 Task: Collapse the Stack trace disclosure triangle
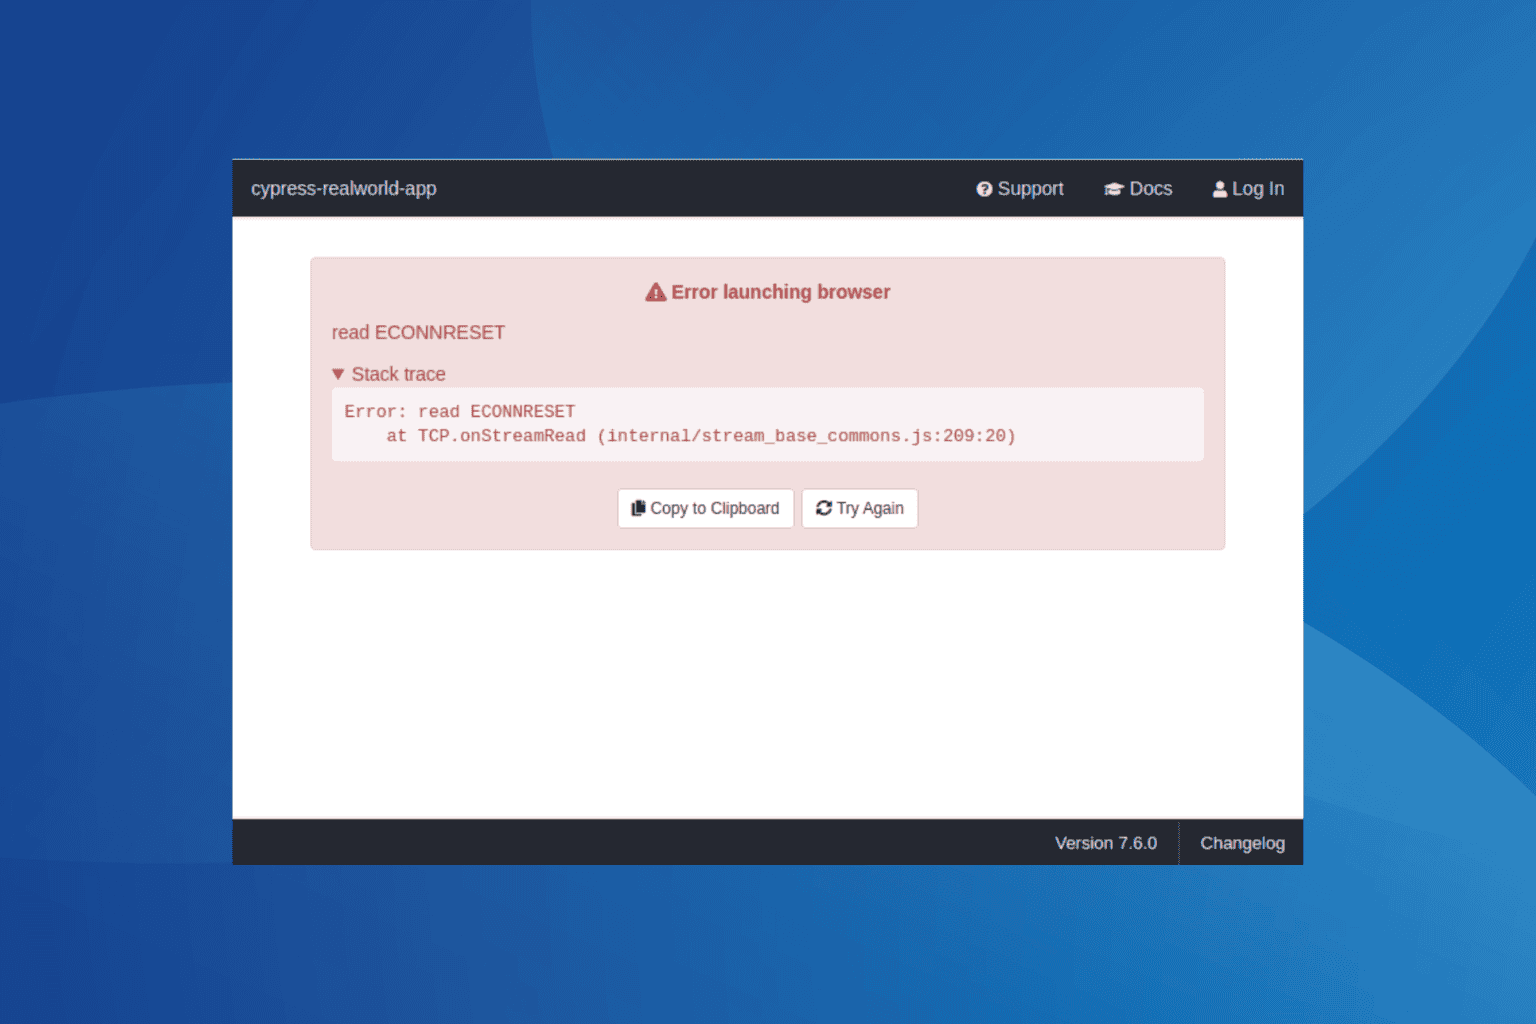click(338, 374)
